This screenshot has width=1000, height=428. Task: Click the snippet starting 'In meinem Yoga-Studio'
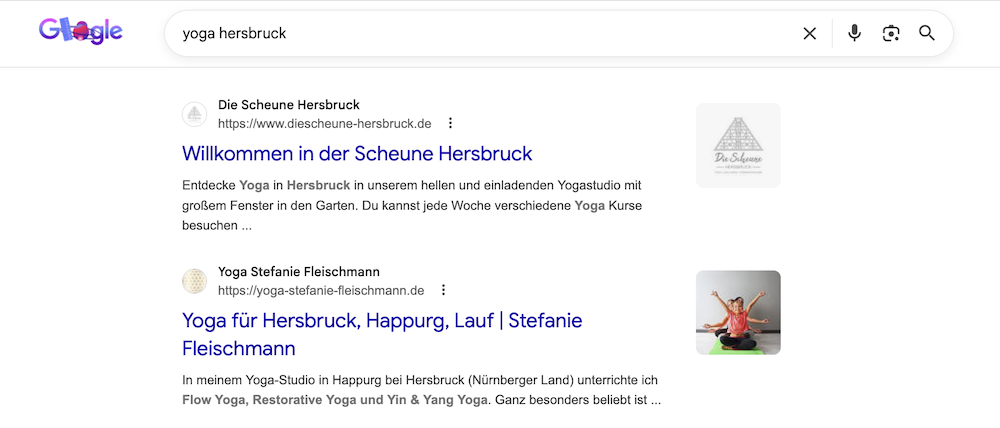point(420,390)
